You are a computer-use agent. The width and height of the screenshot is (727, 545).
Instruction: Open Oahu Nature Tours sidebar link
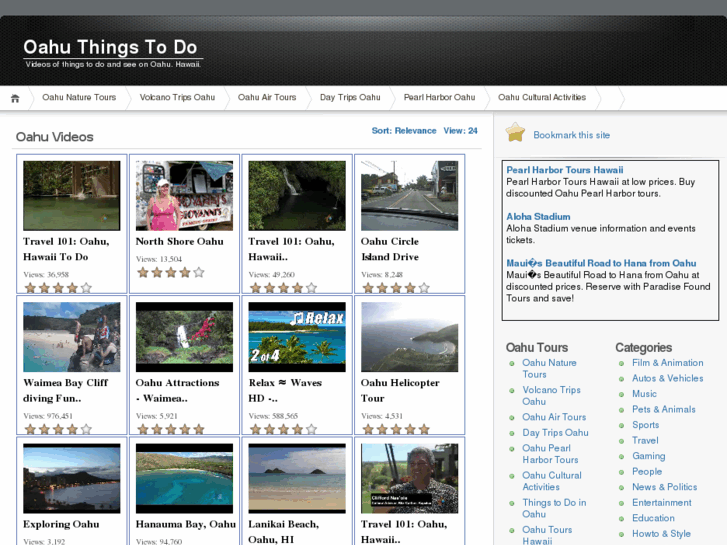549,369
